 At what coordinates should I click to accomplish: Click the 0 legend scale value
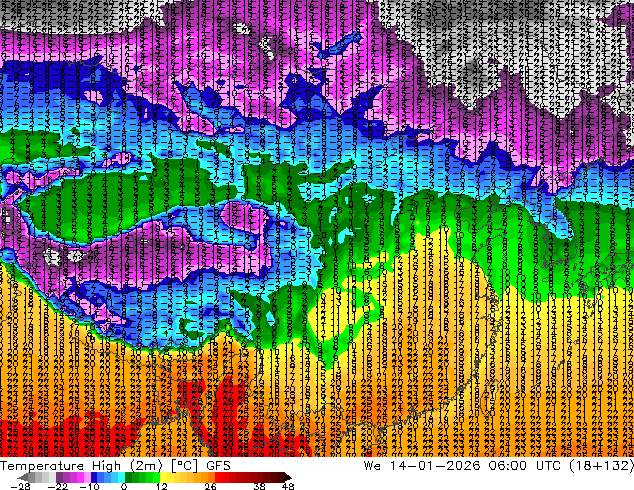coord(124,486)
